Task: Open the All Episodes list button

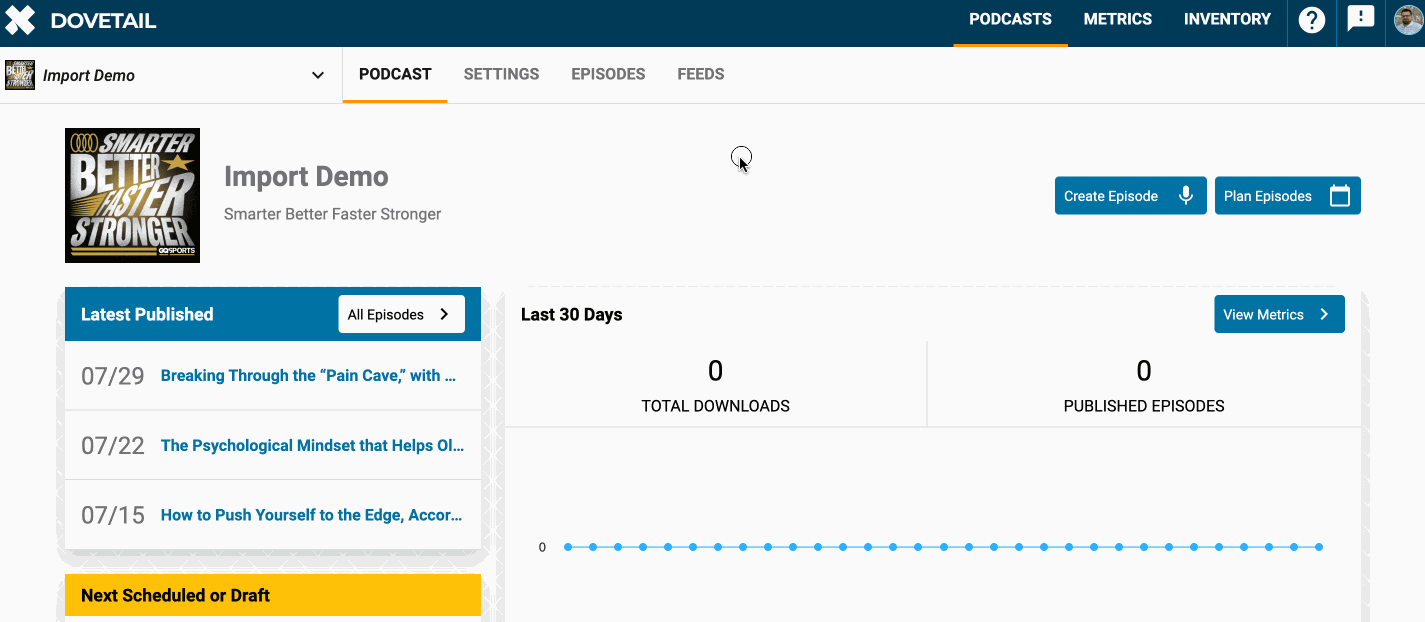Action: [401, 314]
